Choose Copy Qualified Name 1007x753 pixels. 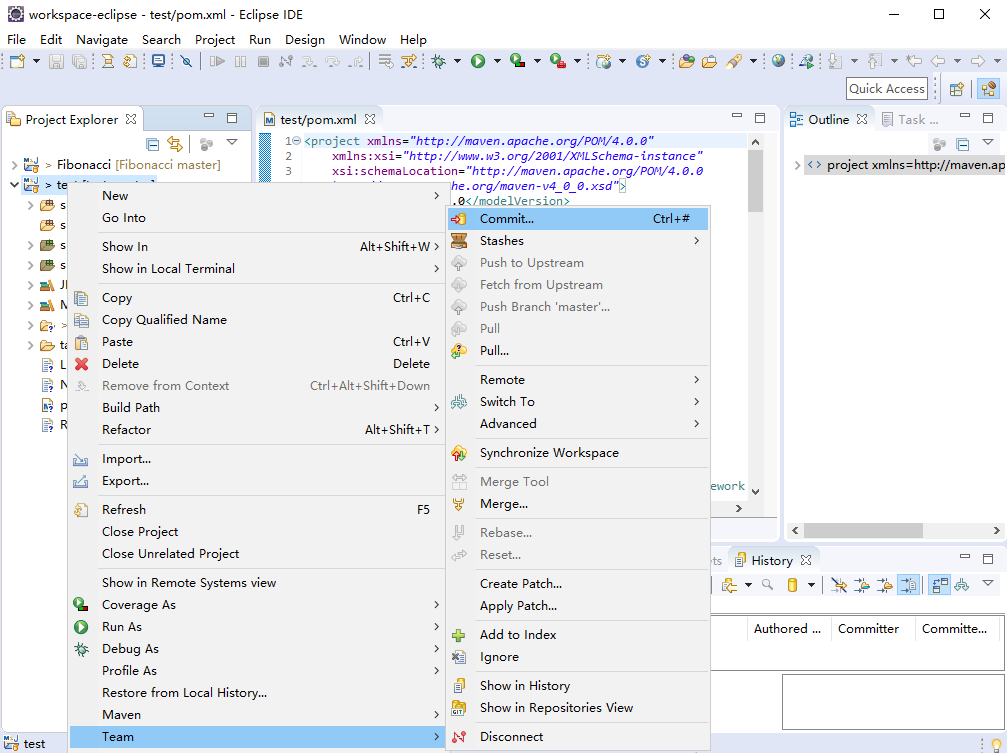[256, 320]
